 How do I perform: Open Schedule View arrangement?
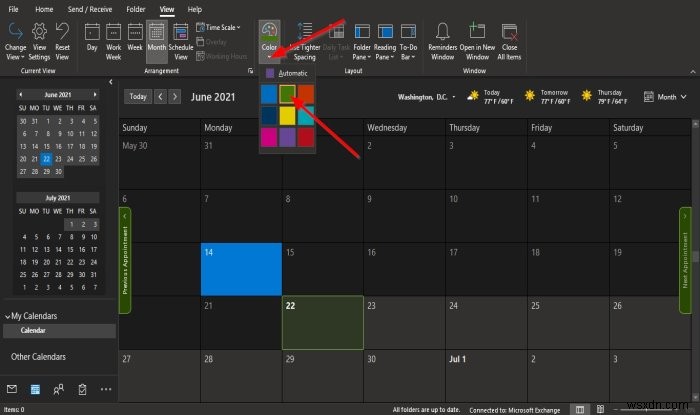pos(181,42)
